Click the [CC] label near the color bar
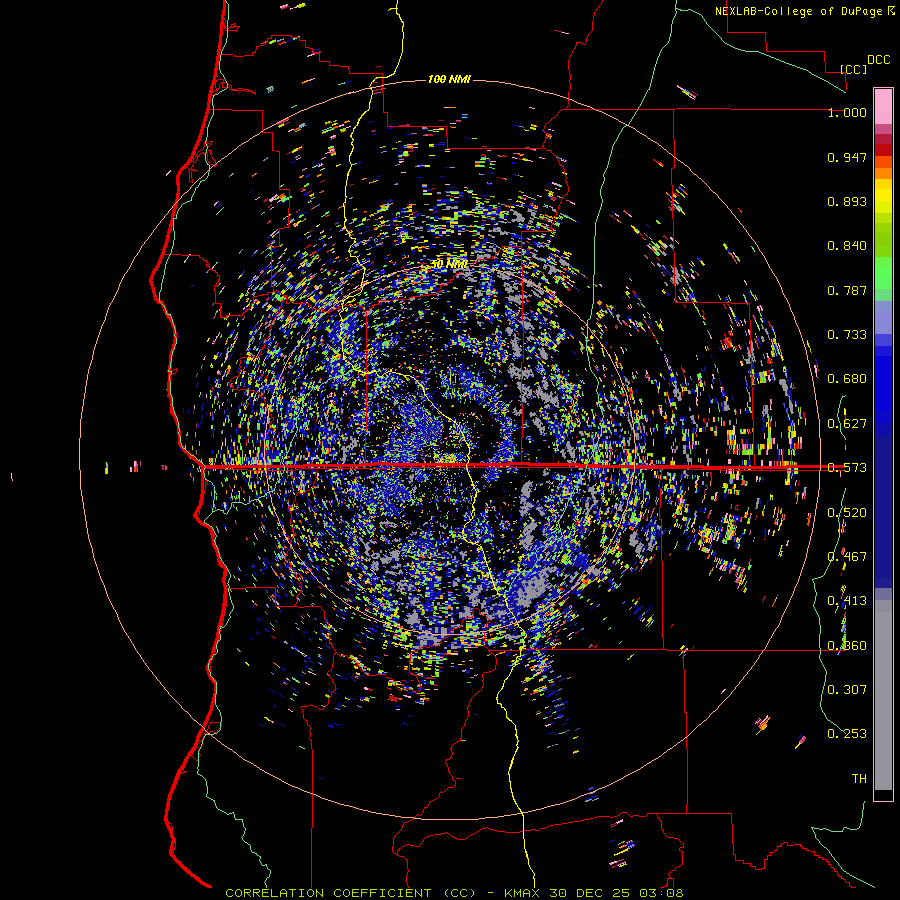Viewport: 900px width, 900px height. [x=854, y=69]
